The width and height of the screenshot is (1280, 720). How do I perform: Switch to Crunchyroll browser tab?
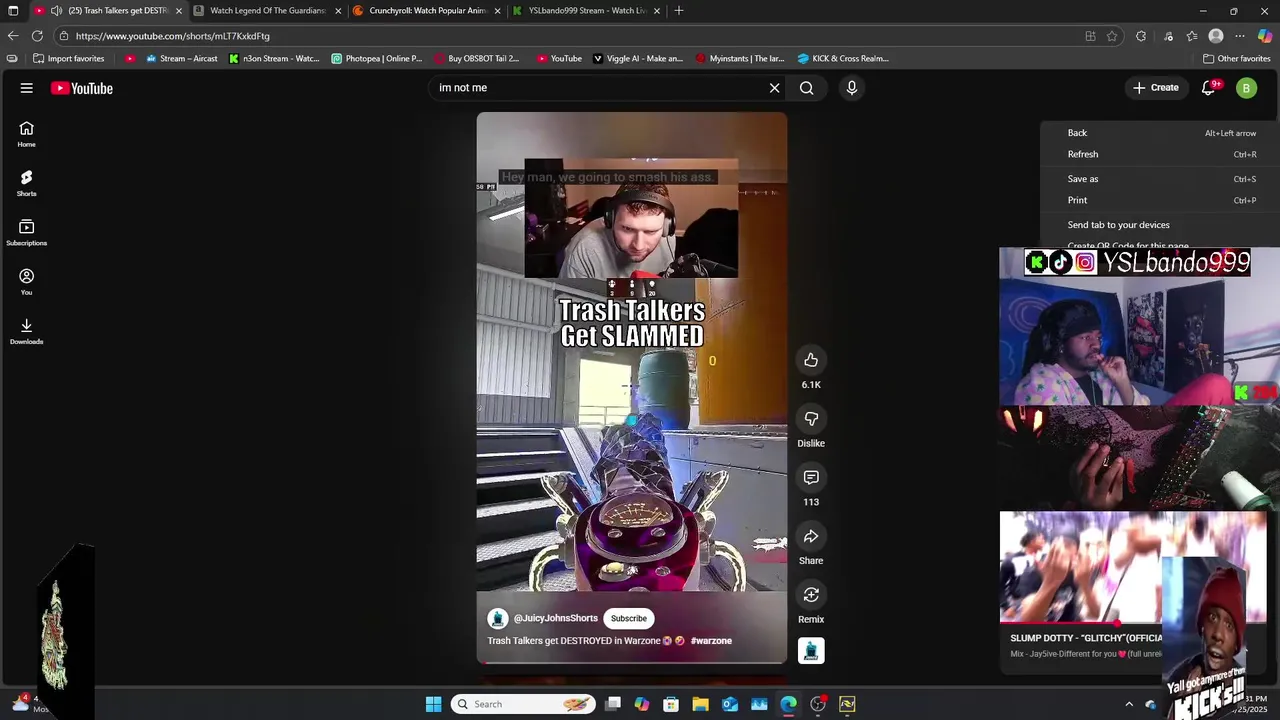425,11
